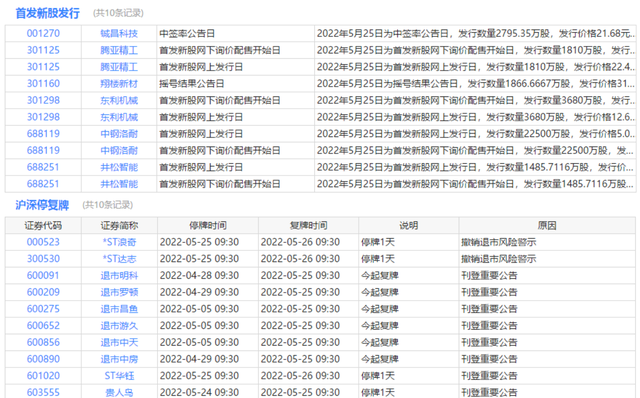
Task: Open stock code 001270 link
Action: click(43, 33)
